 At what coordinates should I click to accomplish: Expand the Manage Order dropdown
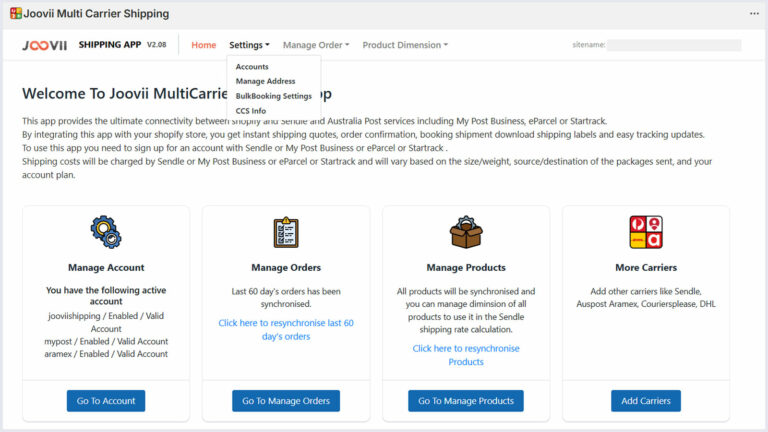[316, 45]
